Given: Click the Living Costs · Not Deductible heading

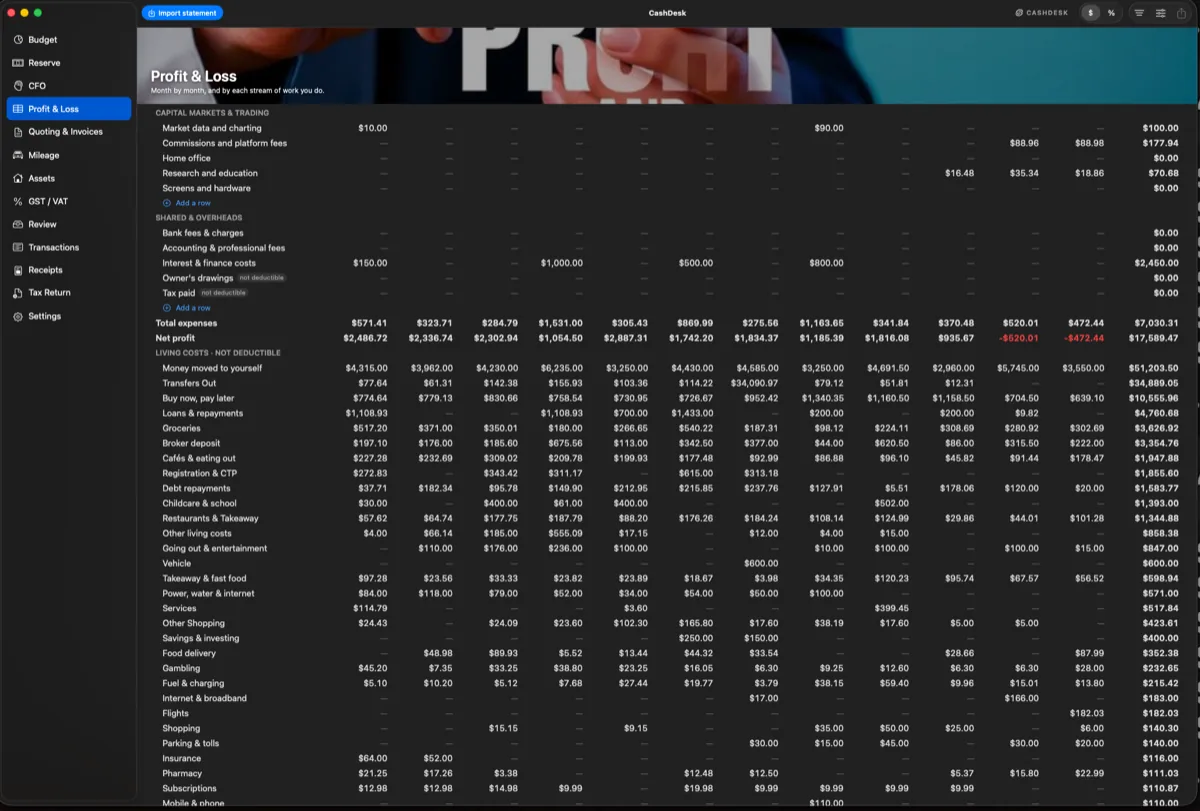Looking at the screenshot, I should click(218, 353).
